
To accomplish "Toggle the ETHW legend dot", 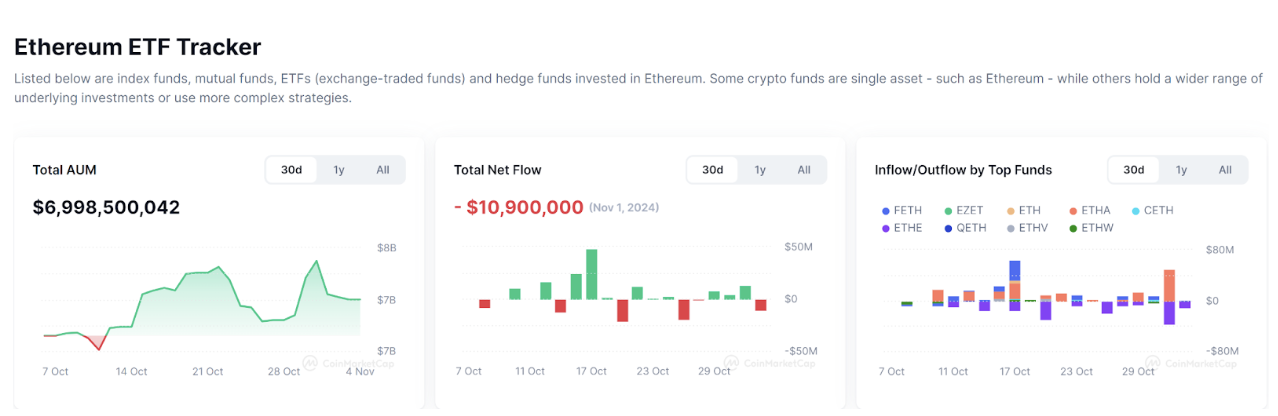I will pos(1072,228).
